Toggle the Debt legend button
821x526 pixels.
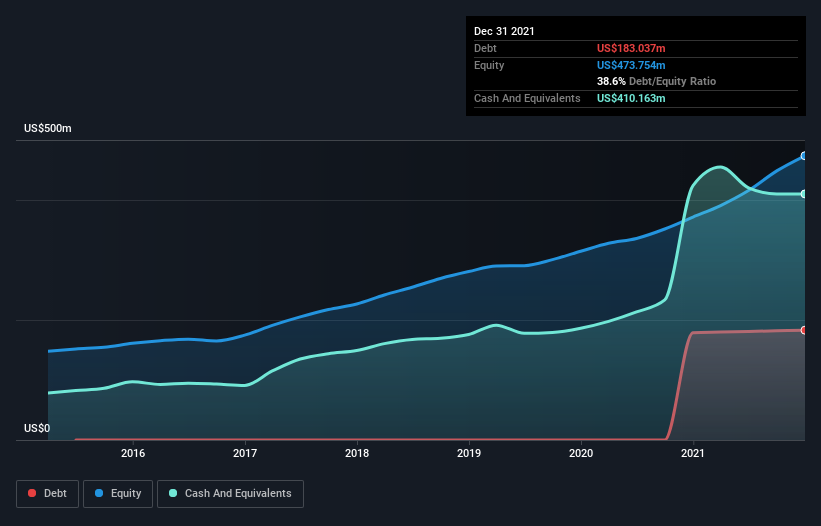coord(47,494)
